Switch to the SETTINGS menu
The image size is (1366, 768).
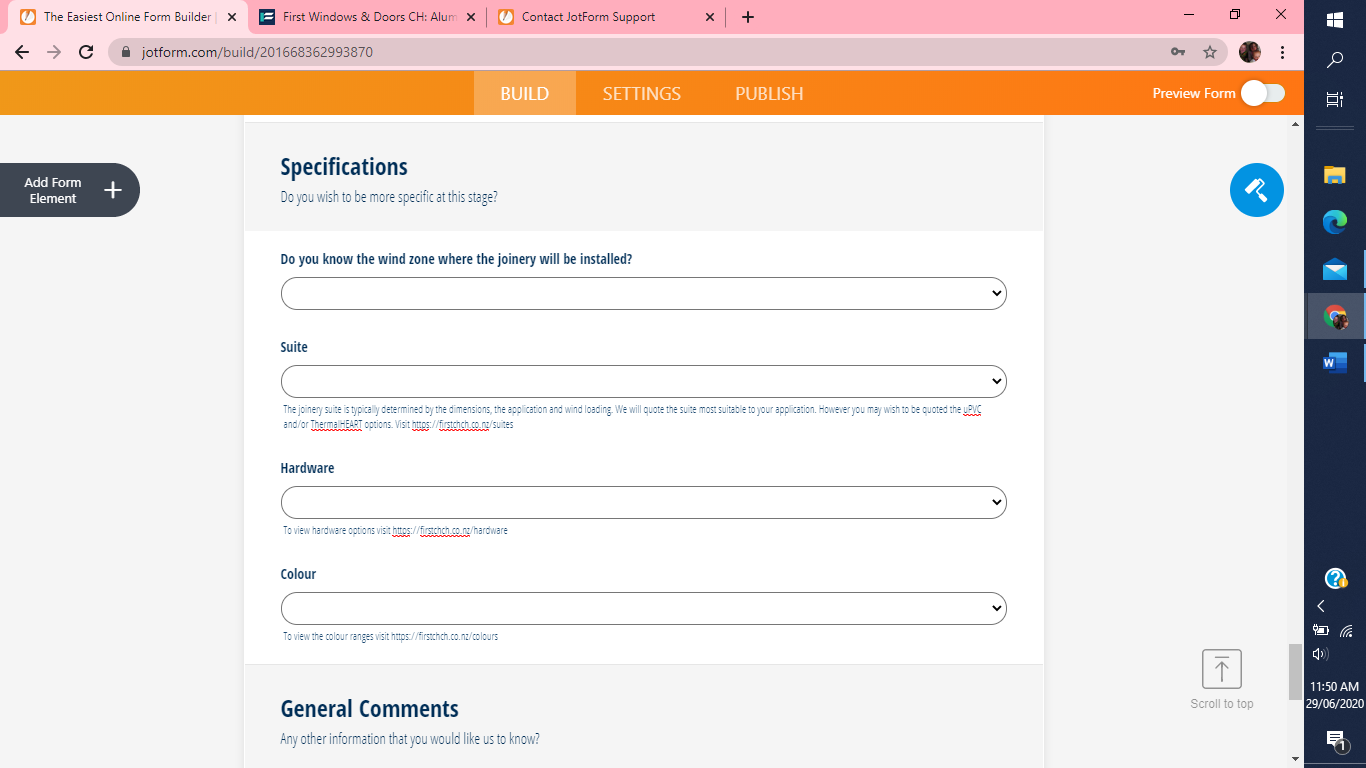click(x=640, y=92)
